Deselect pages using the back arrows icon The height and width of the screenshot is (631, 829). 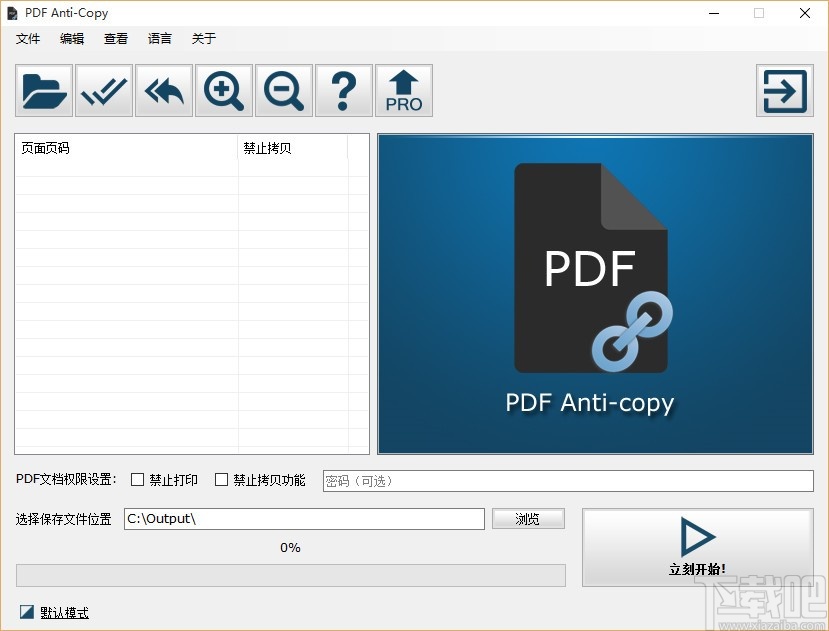pyautogui.click(x=163, y=90)
